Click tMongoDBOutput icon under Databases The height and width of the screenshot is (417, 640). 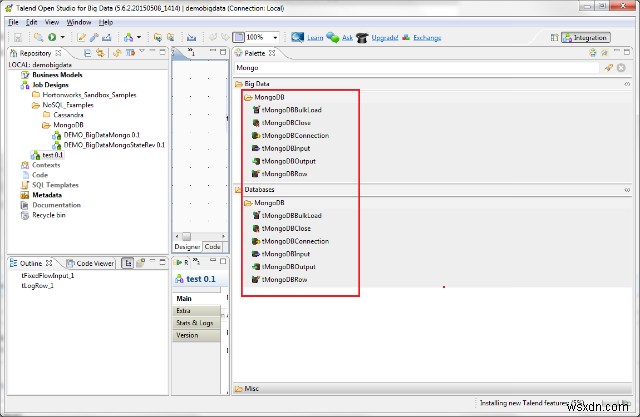click(256, 266)
